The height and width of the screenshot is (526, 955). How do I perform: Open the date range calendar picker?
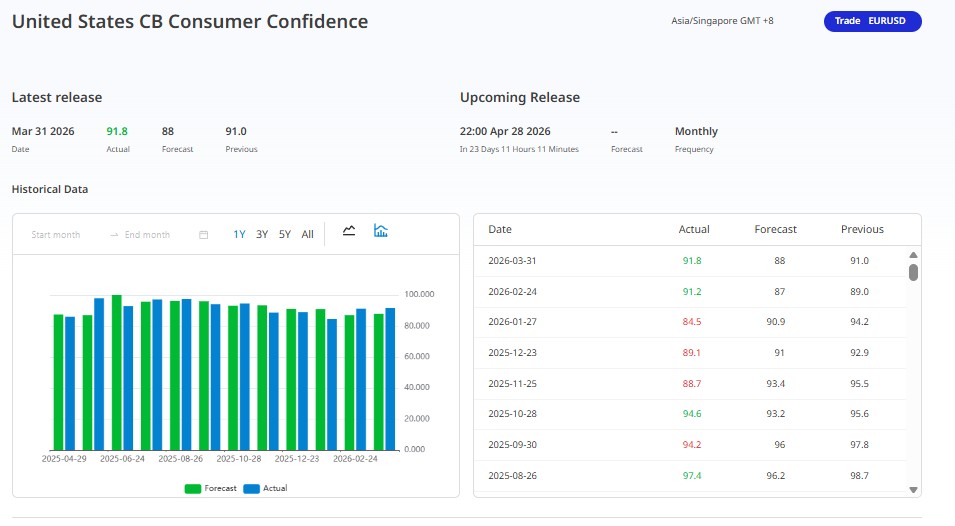tap(204, 235)
